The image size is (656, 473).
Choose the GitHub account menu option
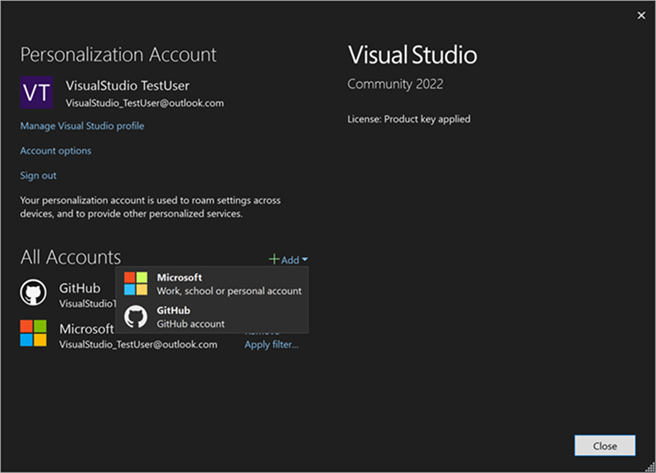click(x=190, y=317)
